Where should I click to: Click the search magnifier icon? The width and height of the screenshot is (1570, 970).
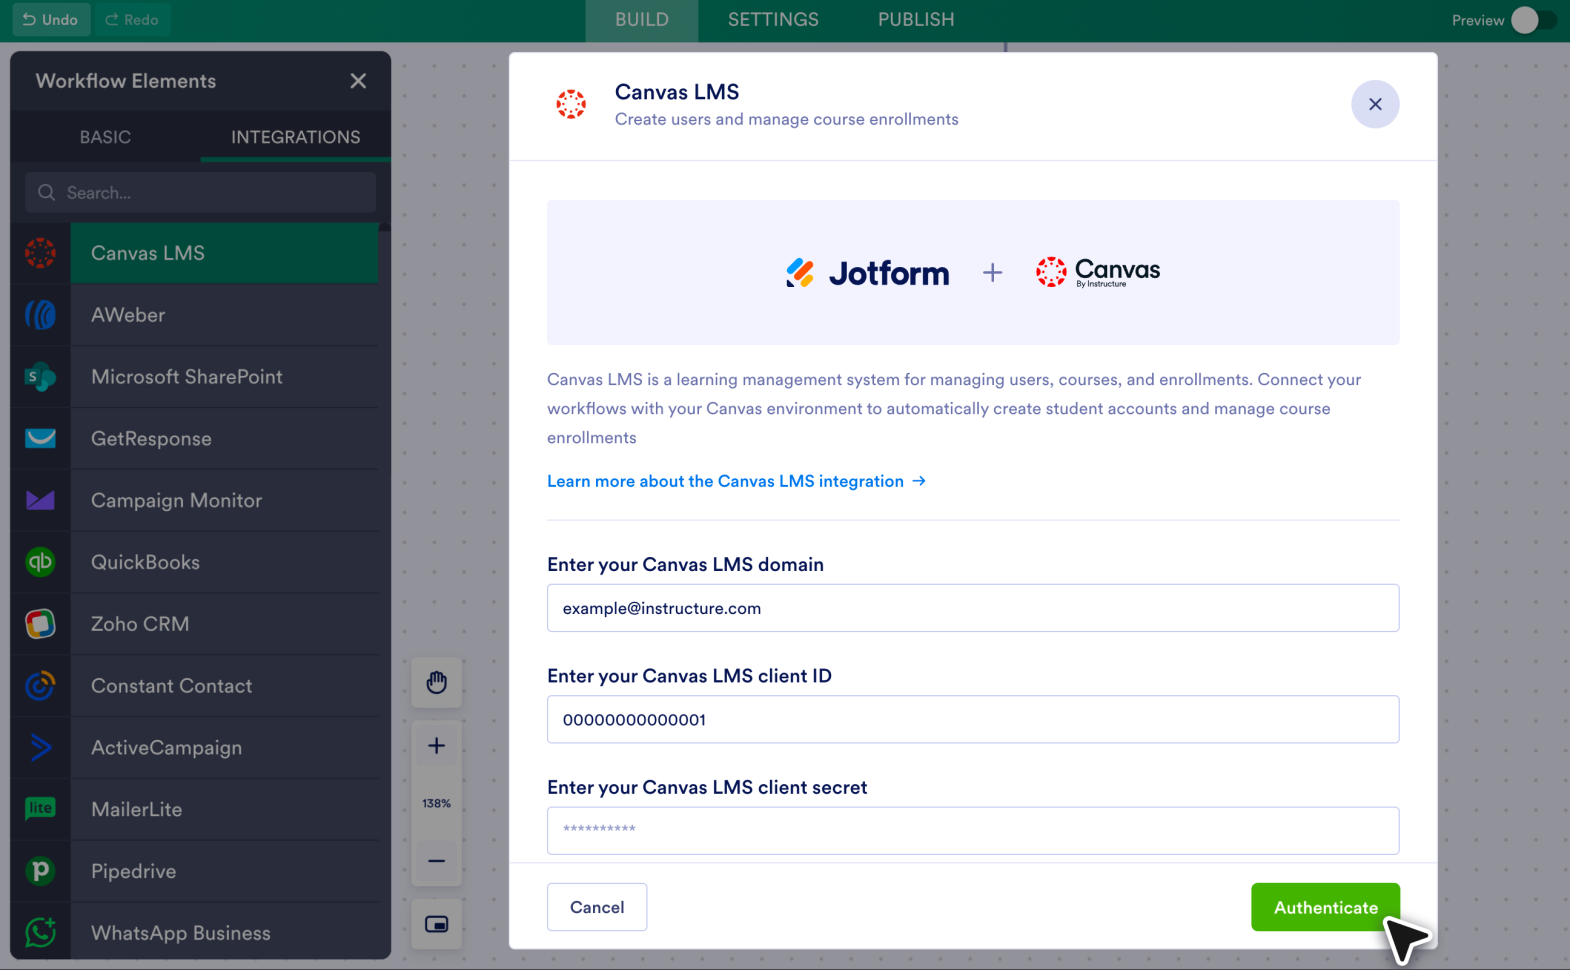click(x=46, y=192)
